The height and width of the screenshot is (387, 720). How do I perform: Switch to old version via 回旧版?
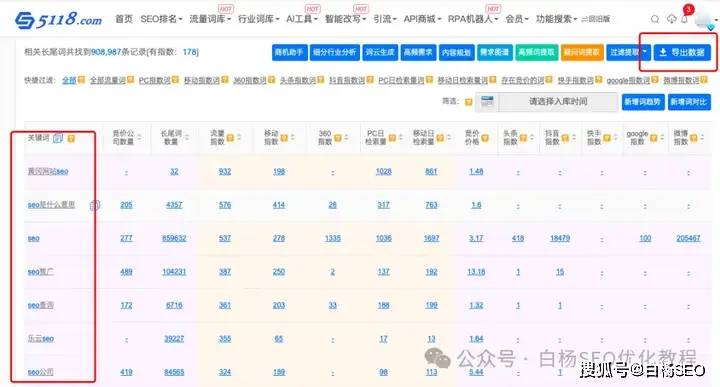pos(596,19)
